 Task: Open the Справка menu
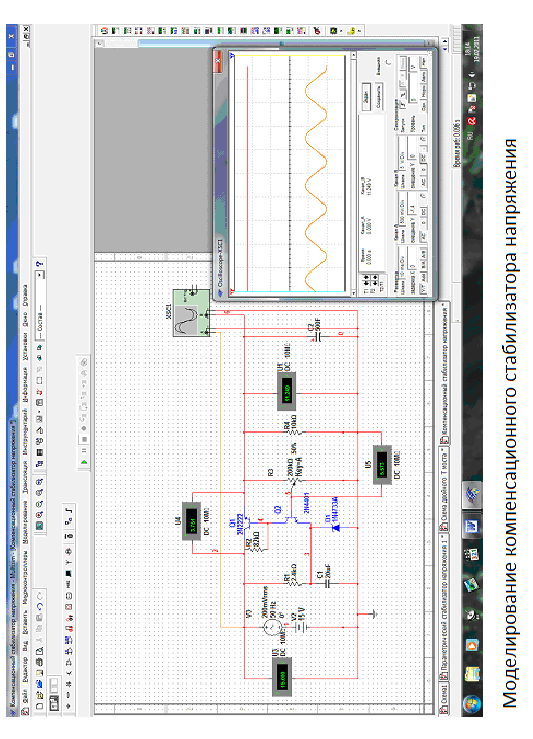(x=25, y=295)
